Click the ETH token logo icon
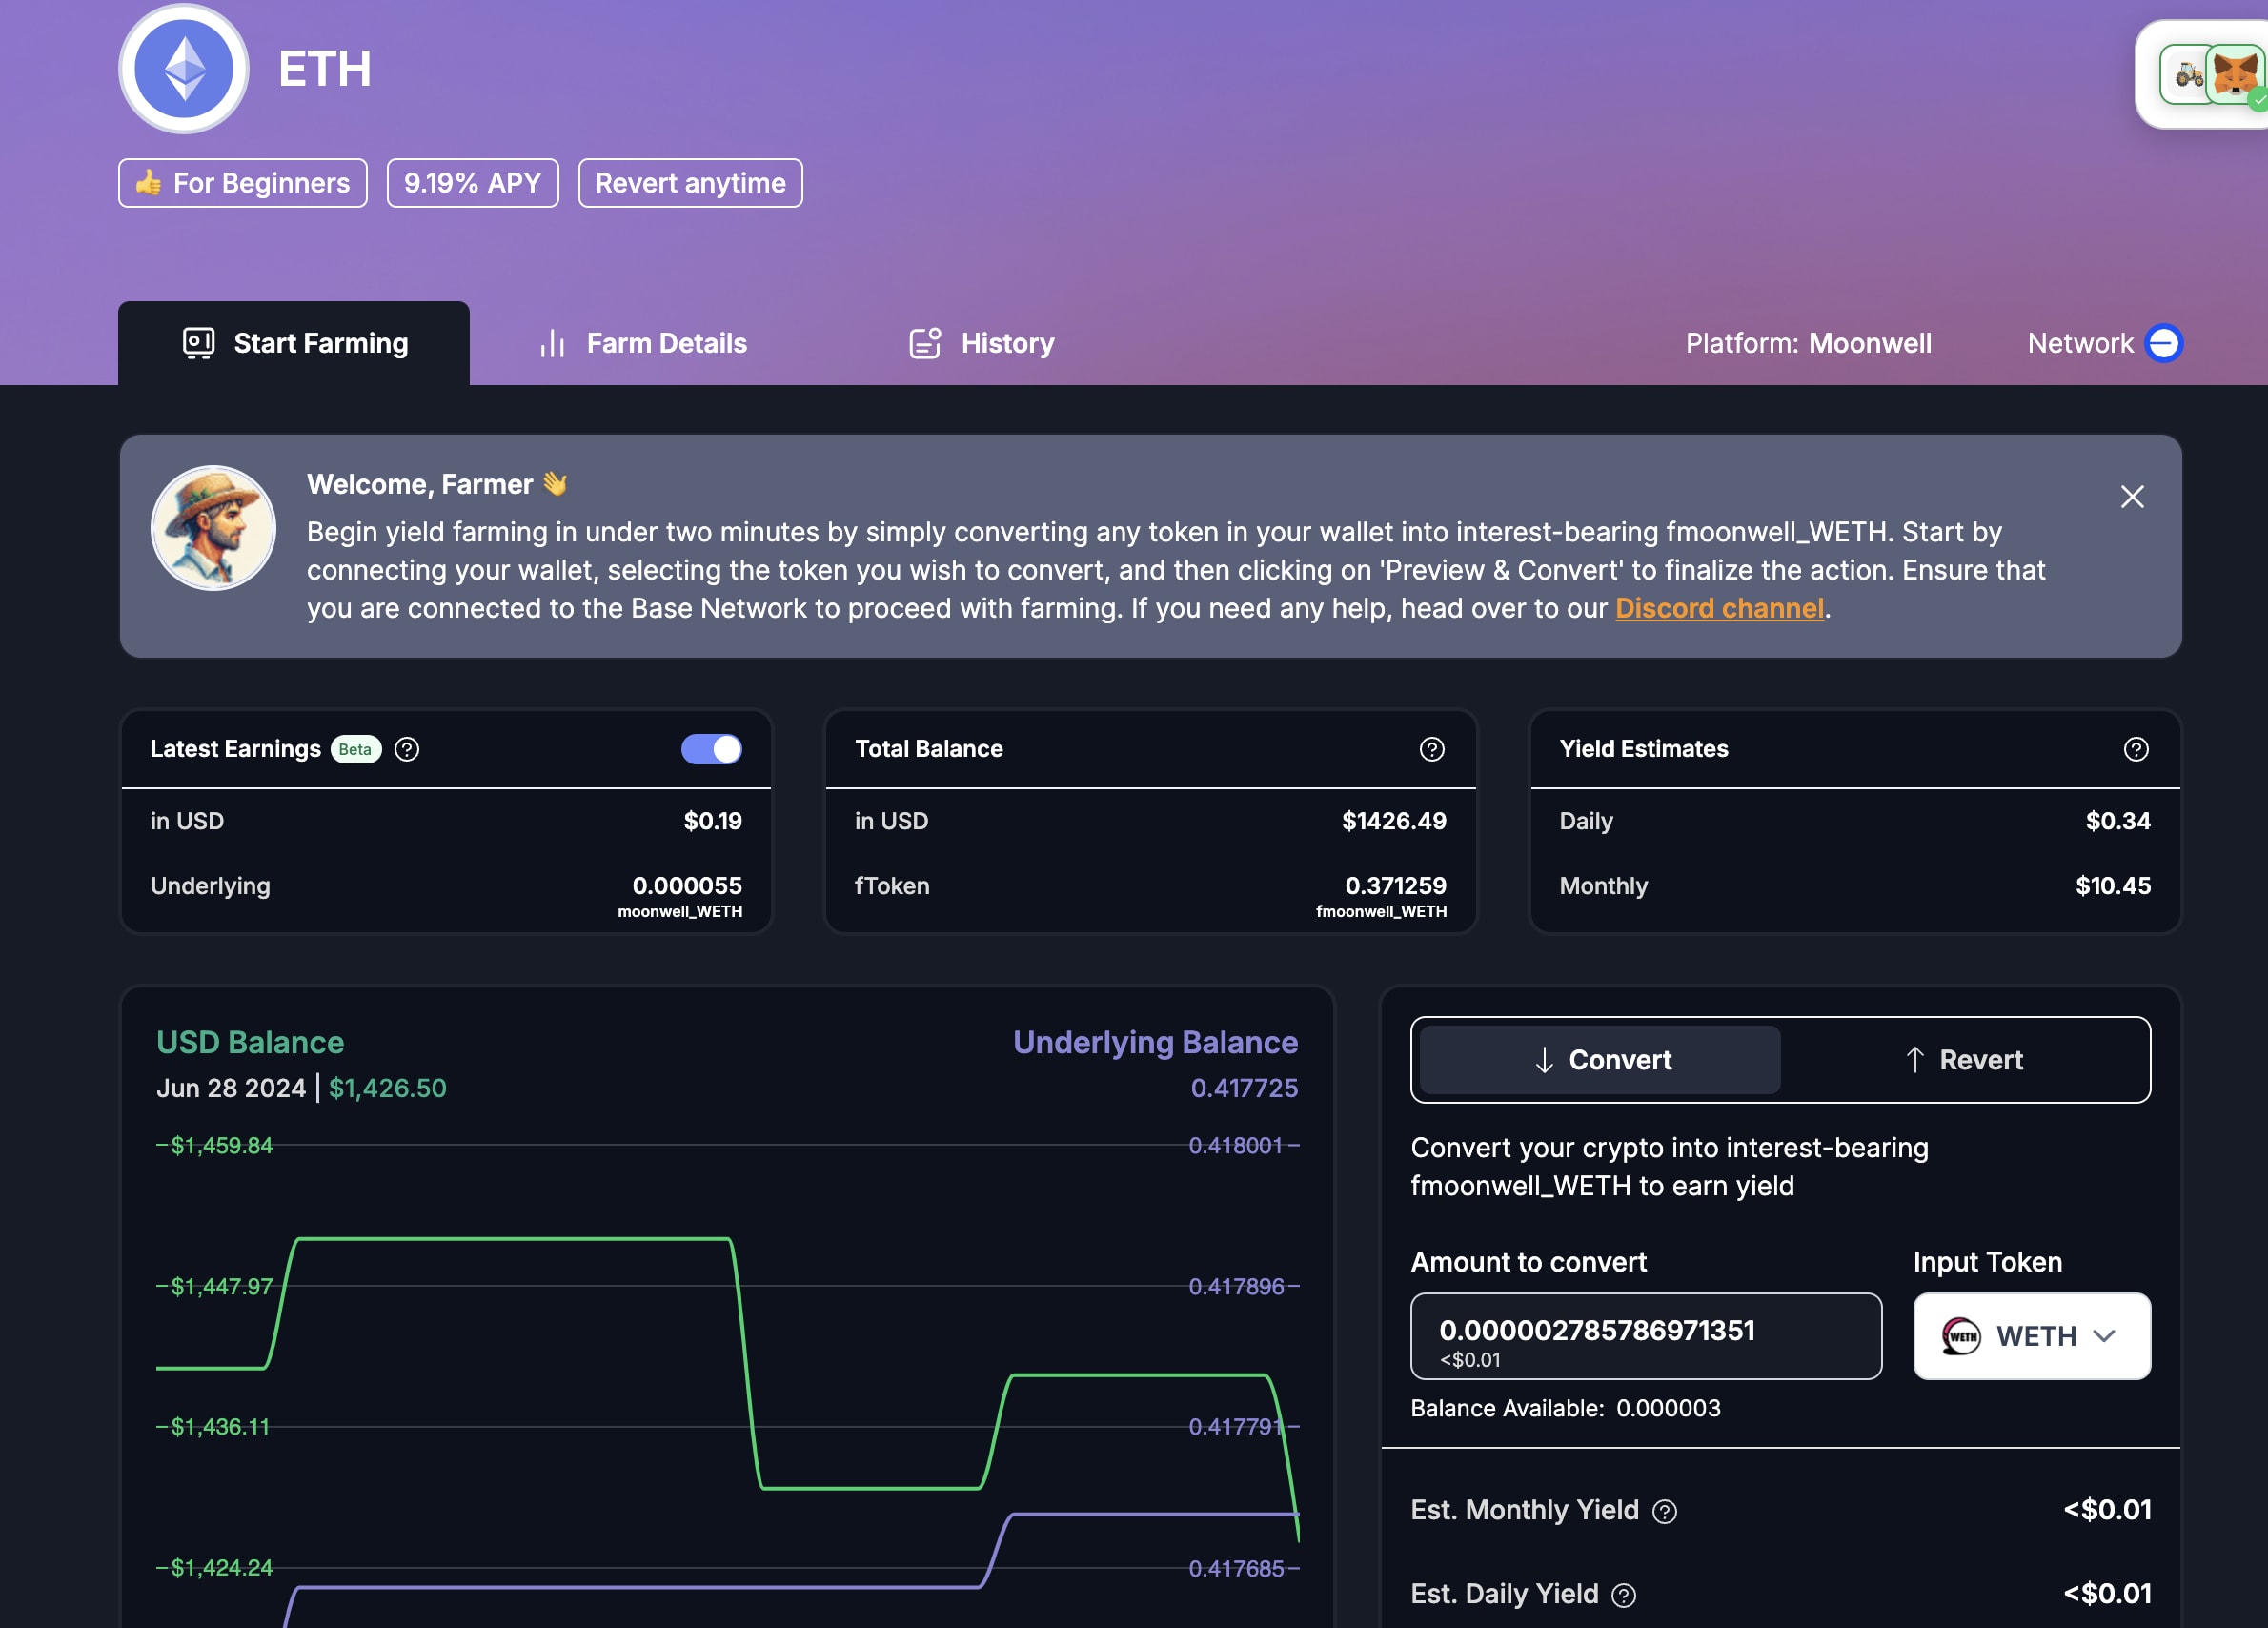This screenshot has height=1628, width=2268. point(184,70)
